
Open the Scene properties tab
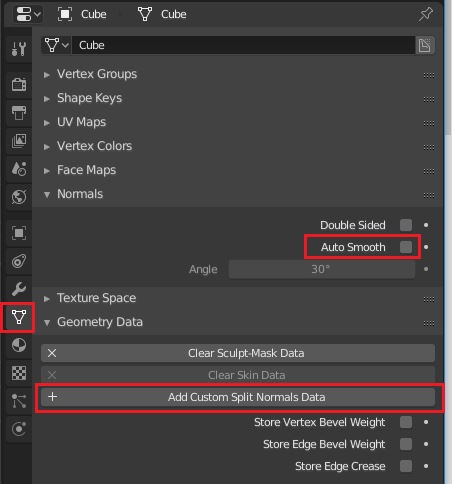[19, 169]
